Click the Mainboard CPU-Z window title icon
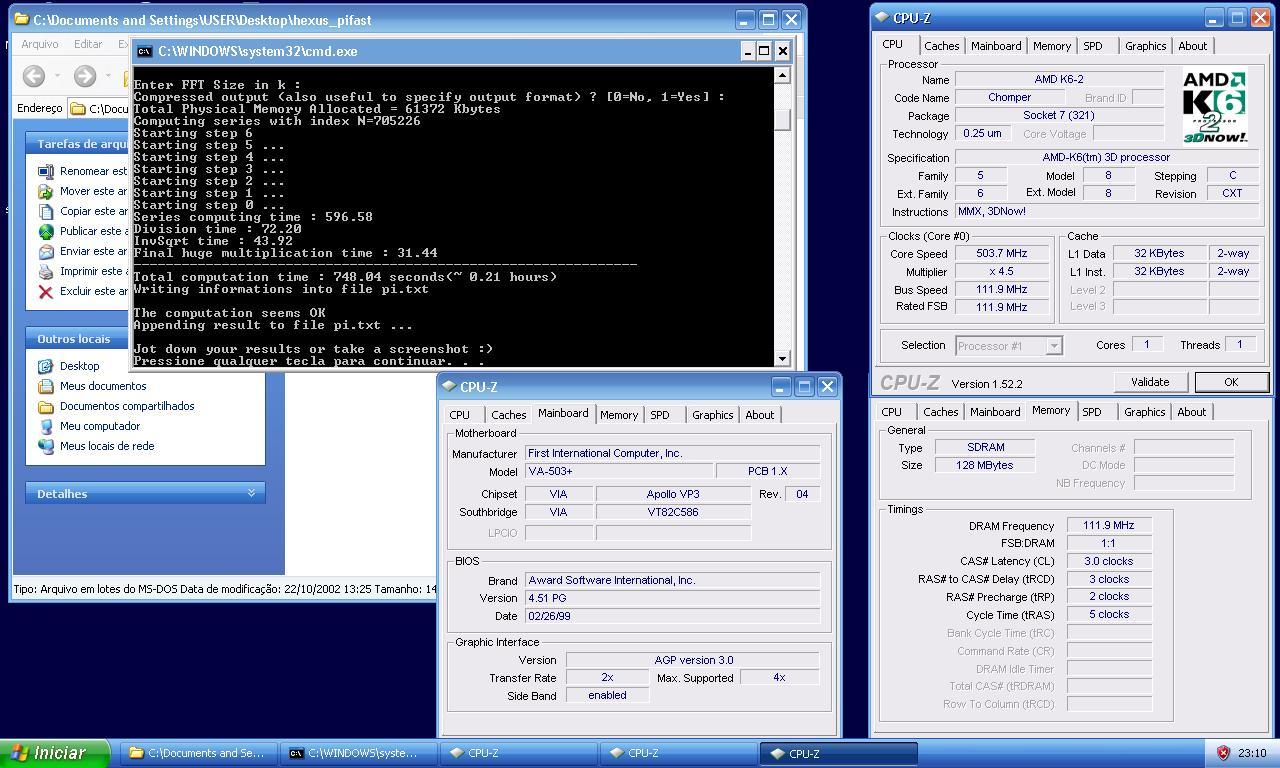This screenshot has width=1280, height=768. pyautogui.click(x=449, y=387)
